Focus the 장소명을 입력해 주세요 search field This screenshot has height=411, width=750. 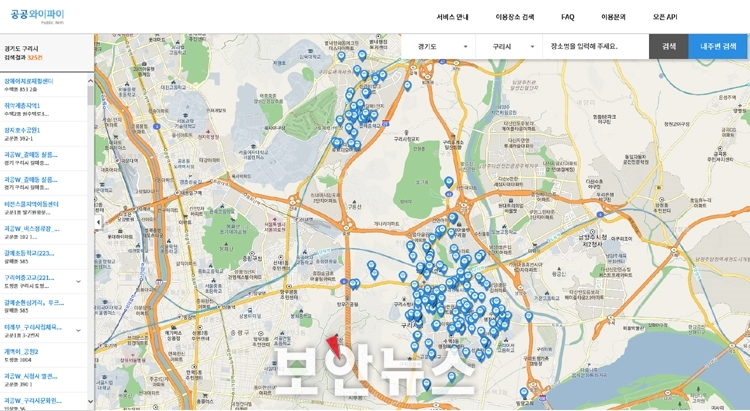[x=596, y=46]
